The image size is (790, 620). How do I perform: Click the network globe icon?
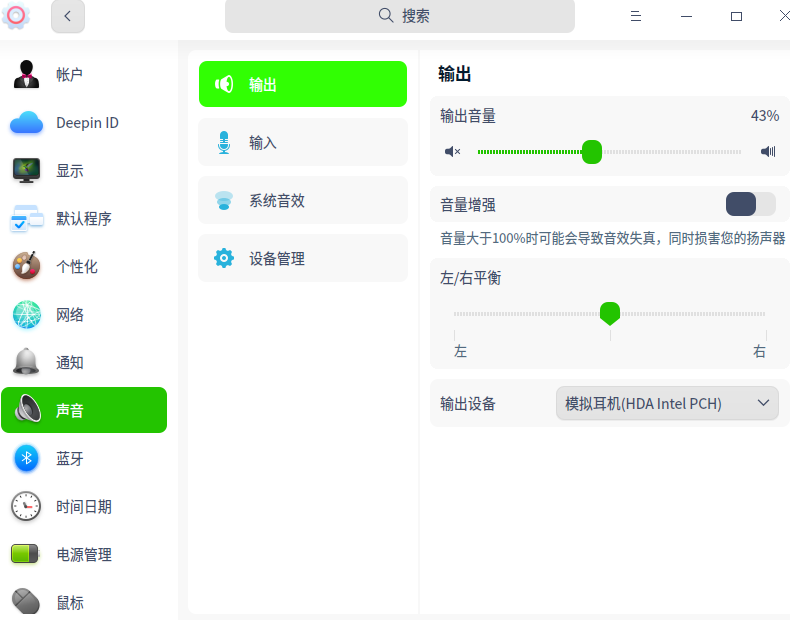click(x=27, y=314)
